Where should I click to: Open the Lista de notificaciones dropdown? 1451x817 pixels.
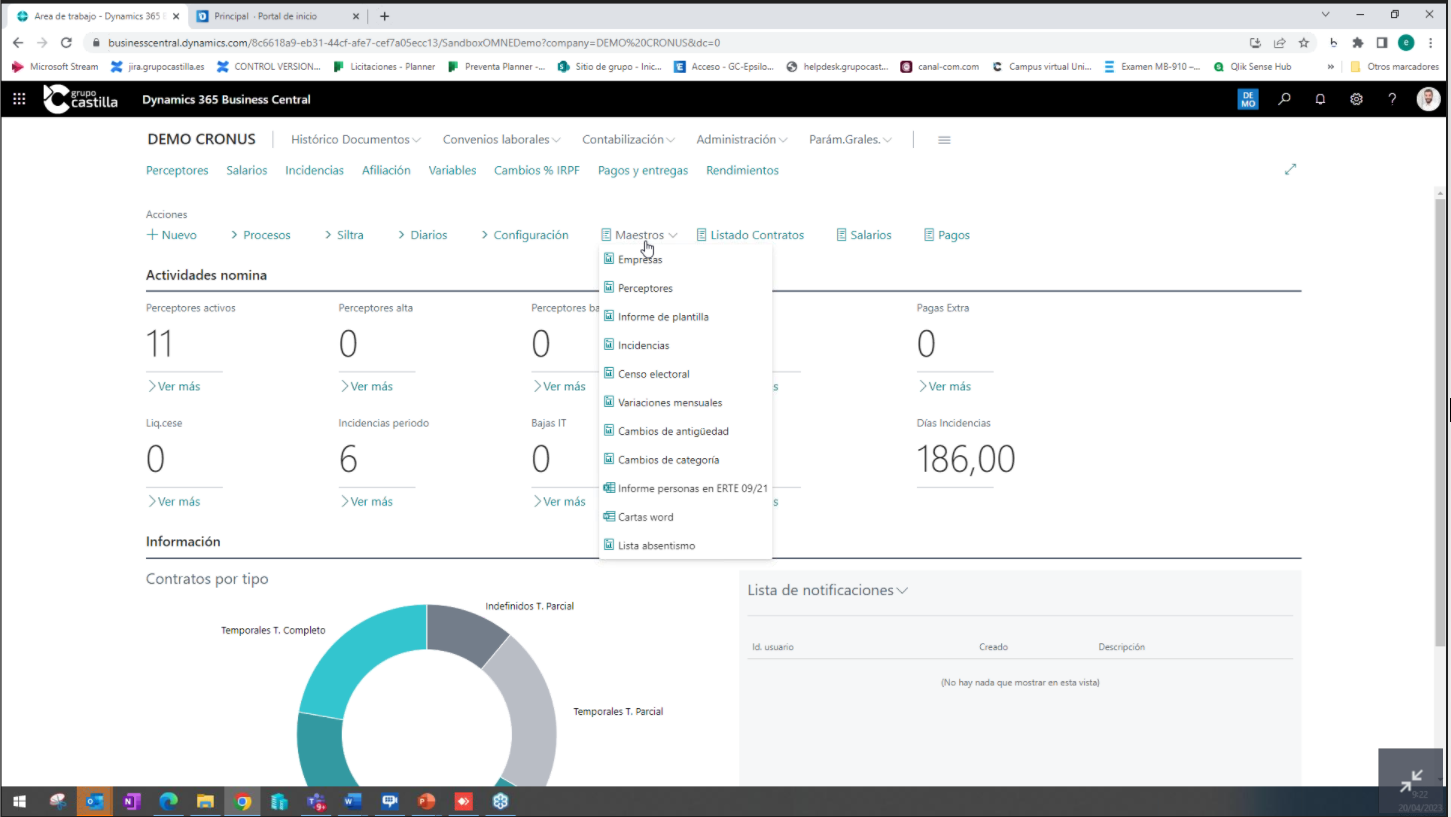pos(827,590)
